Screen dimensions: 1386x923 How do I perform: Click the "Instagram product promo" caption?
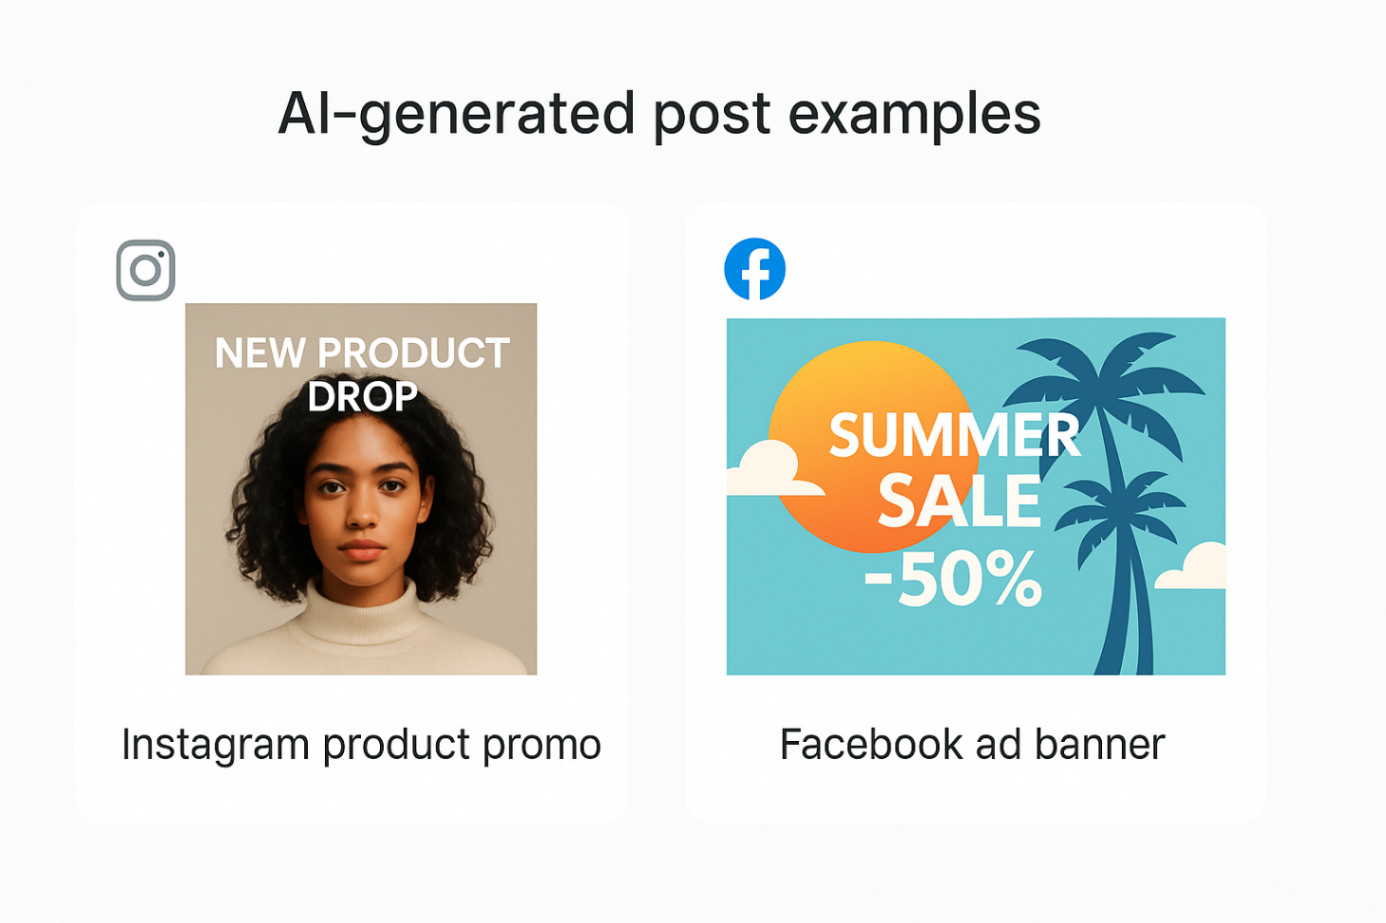pyautogui.click(x=361, y=745)
